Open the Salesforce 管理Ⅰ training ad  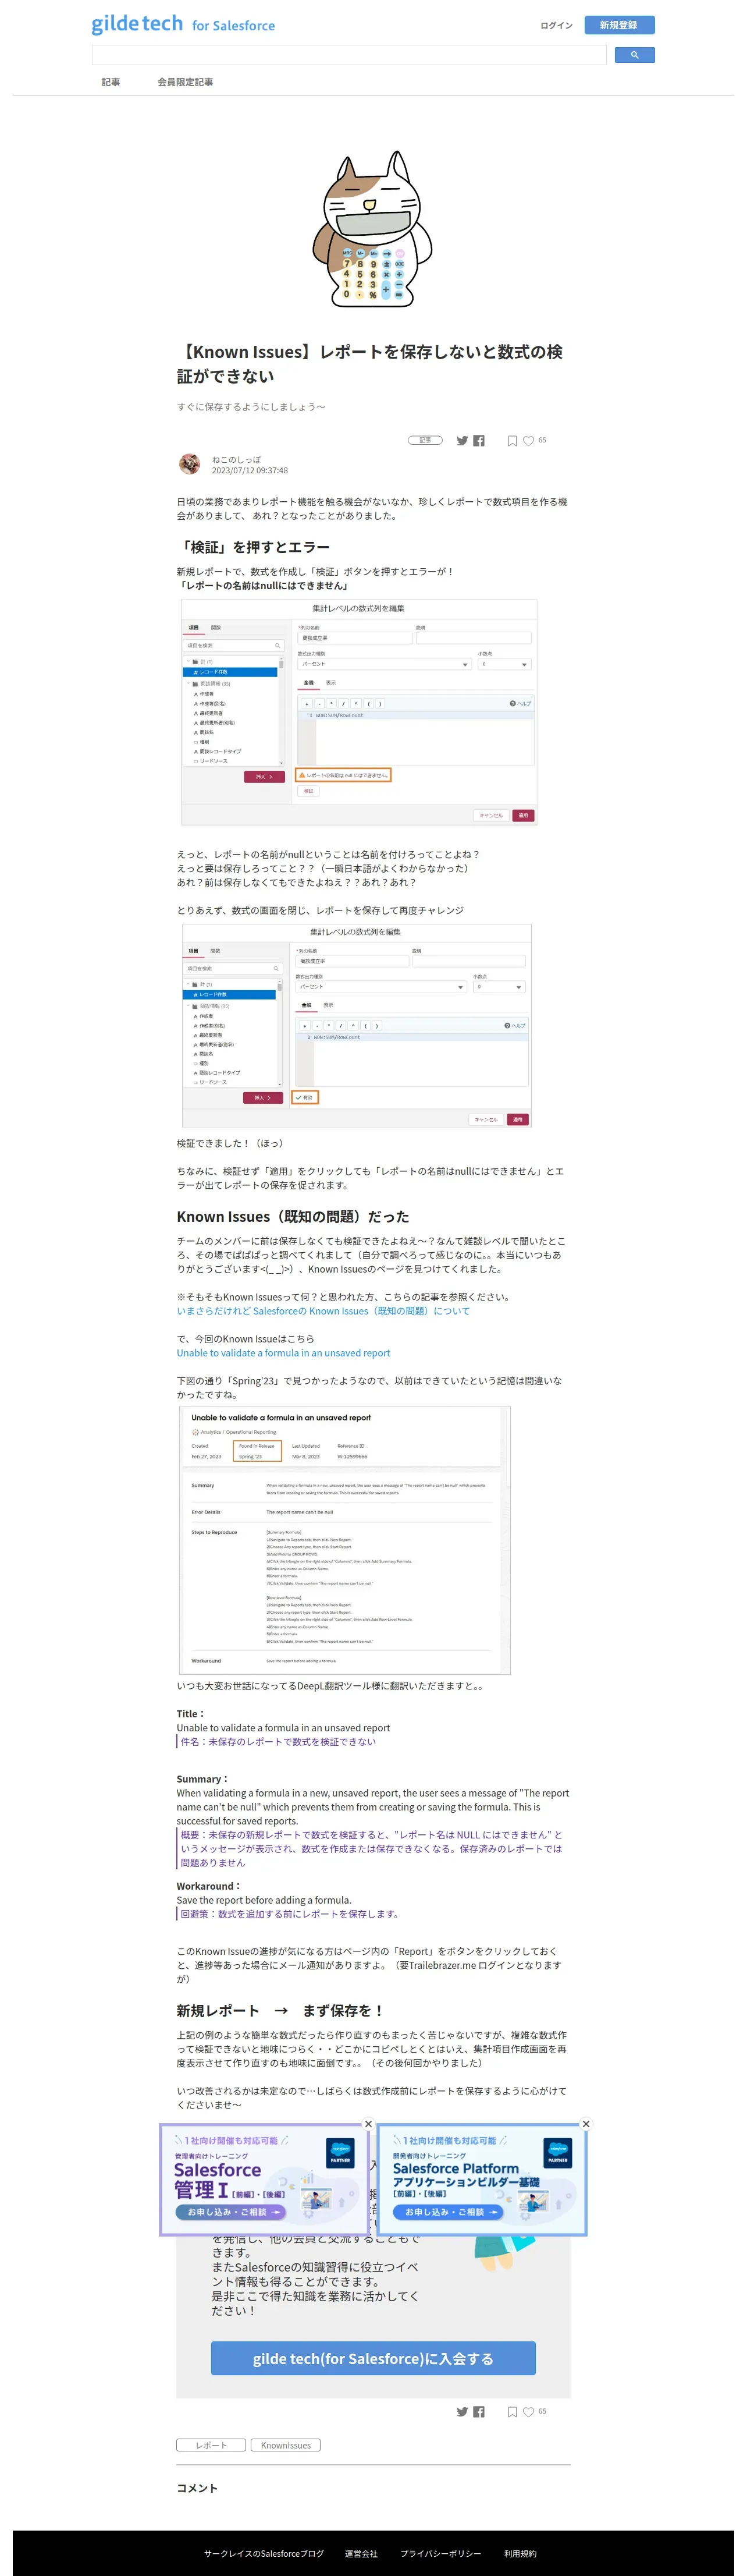pos(263,2180)
